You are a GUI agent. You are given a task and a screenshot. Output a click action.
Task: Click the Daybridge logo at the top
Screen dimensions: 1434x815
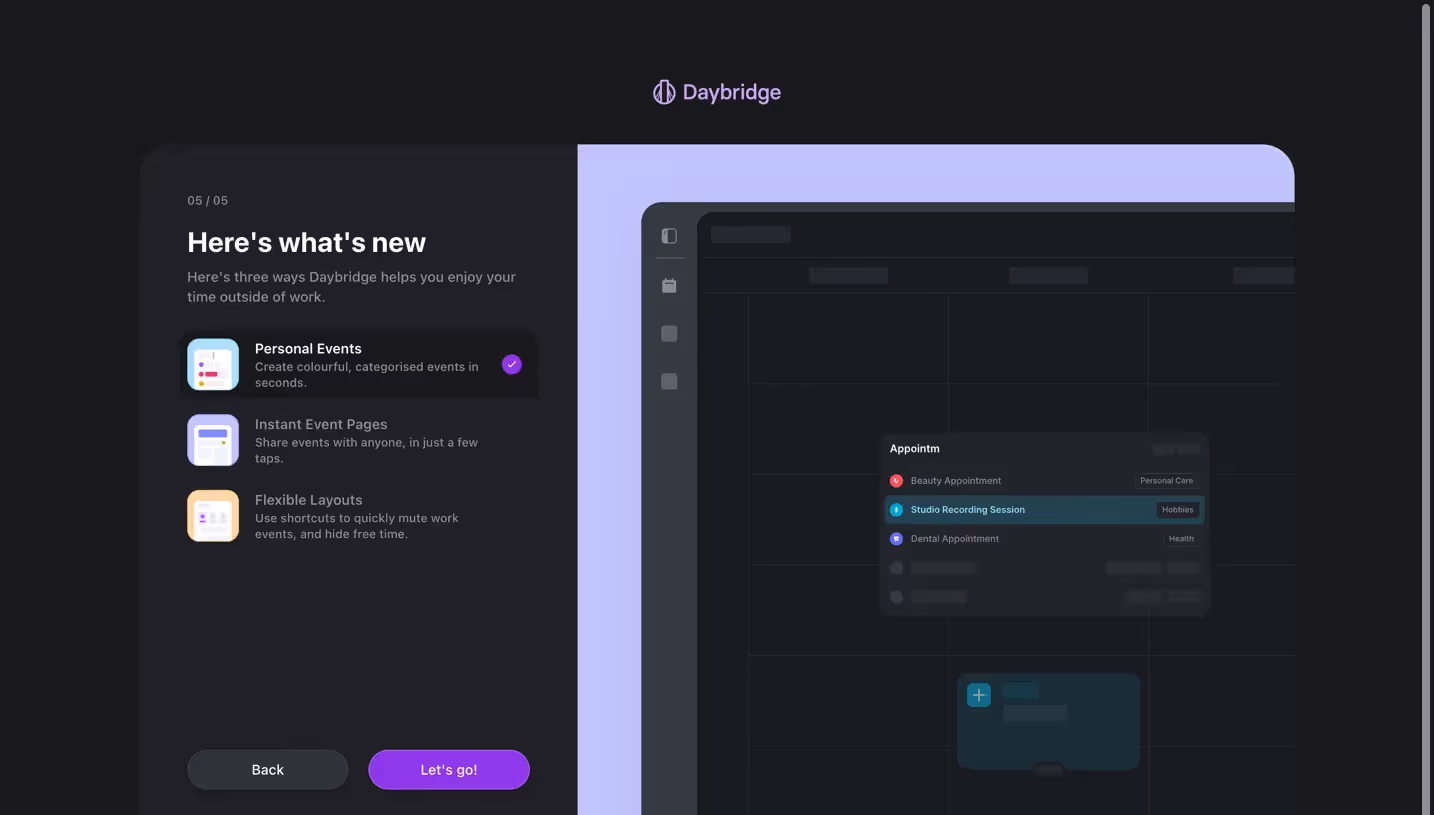click(716, 92)
